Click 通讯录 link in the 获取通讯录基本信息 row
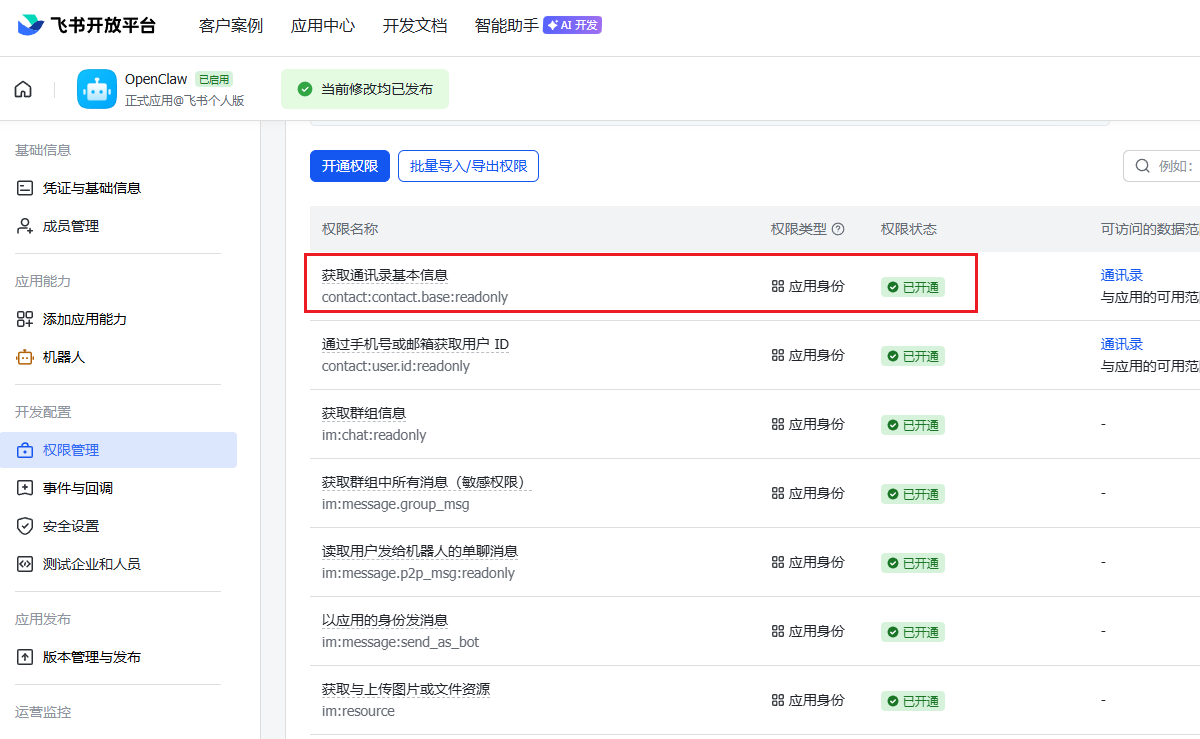1200x739 pixels. tap(1121, 275)
